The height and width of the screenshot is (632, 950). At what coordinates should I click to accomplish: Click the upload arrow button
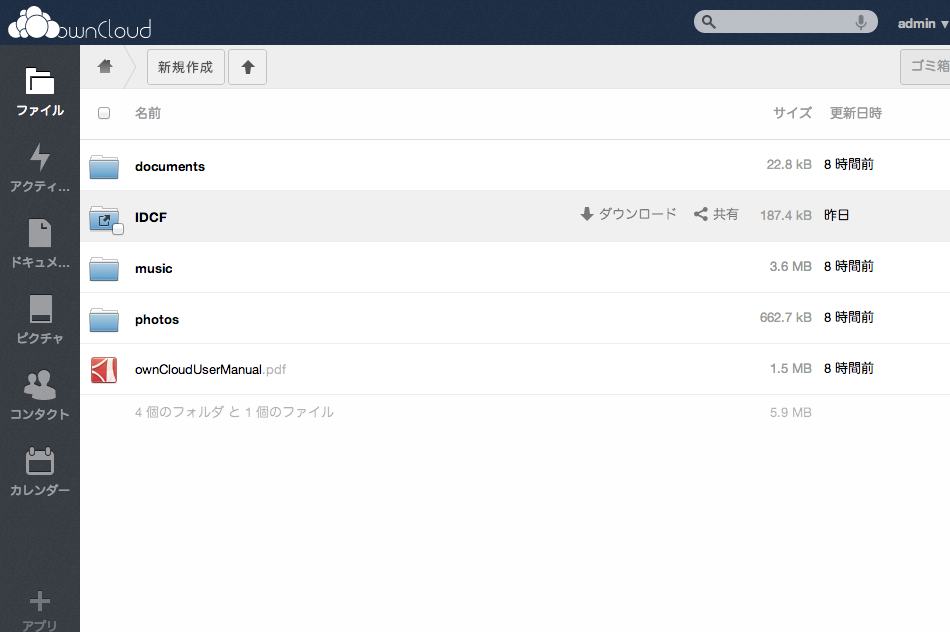click(x=247, y=67)
